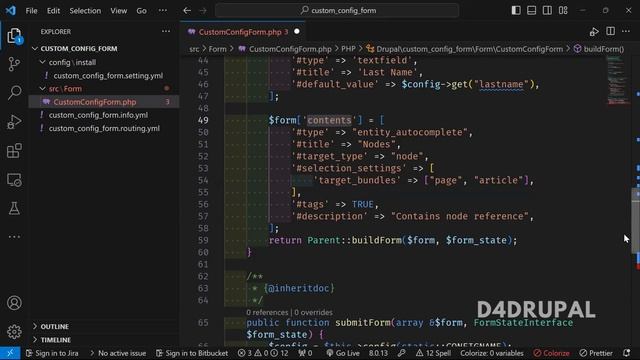The height and width of the screenshot is (360, 640).
Task: Open the Source Control view
Action: tap(14, 64)
